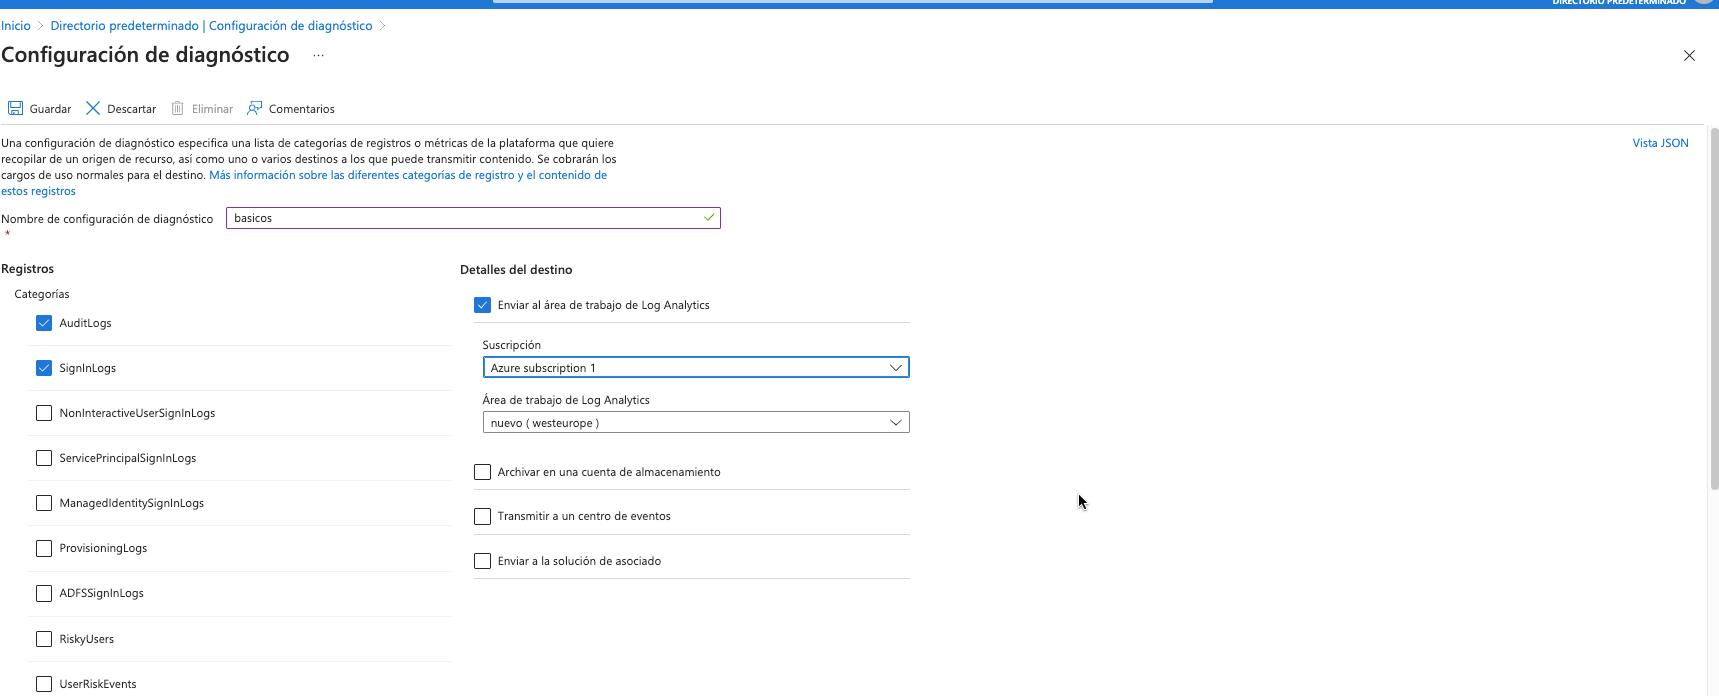Check Archivar en una cuenta de almacenamiento

click(483, 472)
